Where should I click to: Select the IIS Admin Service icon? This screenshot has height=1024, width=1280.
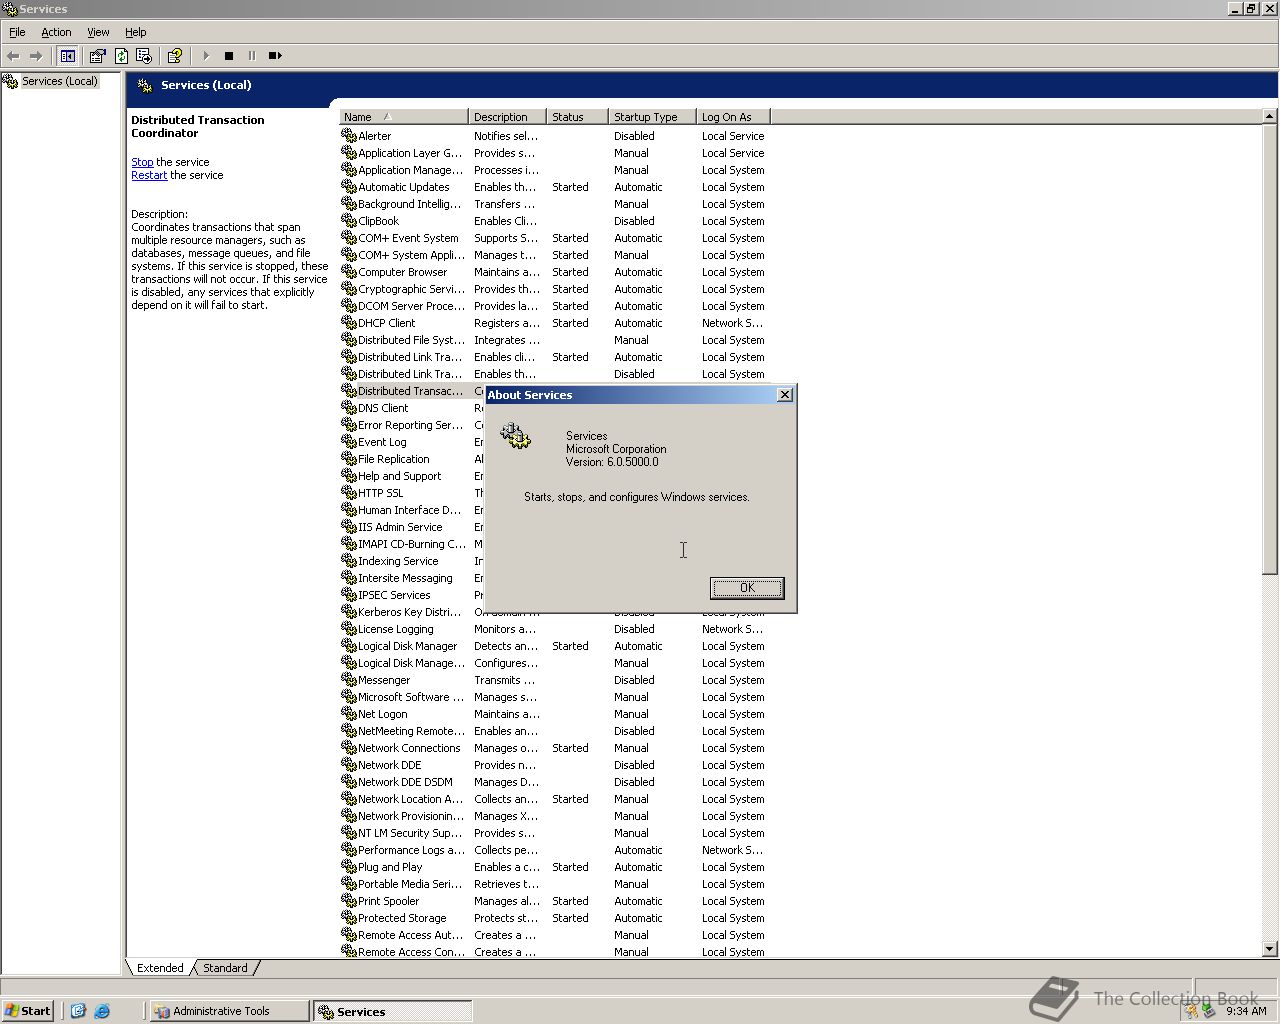[x=349, y=526]
